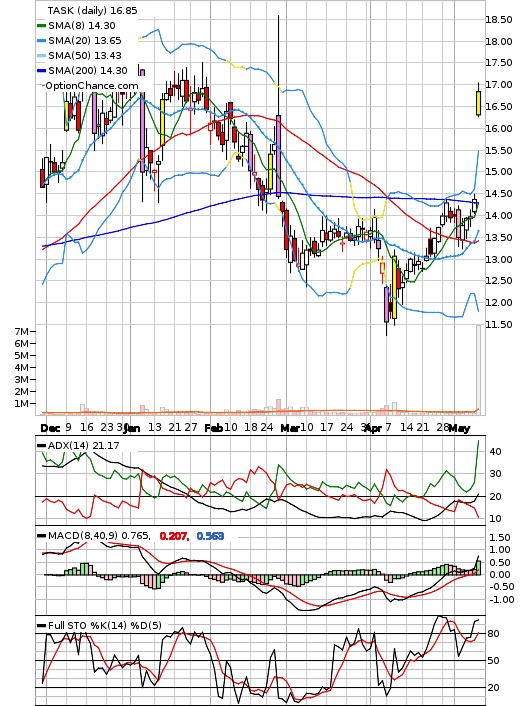Click the 30 label on ADX axis
Viewport: 526px width, 706px height.
(495, 474)
